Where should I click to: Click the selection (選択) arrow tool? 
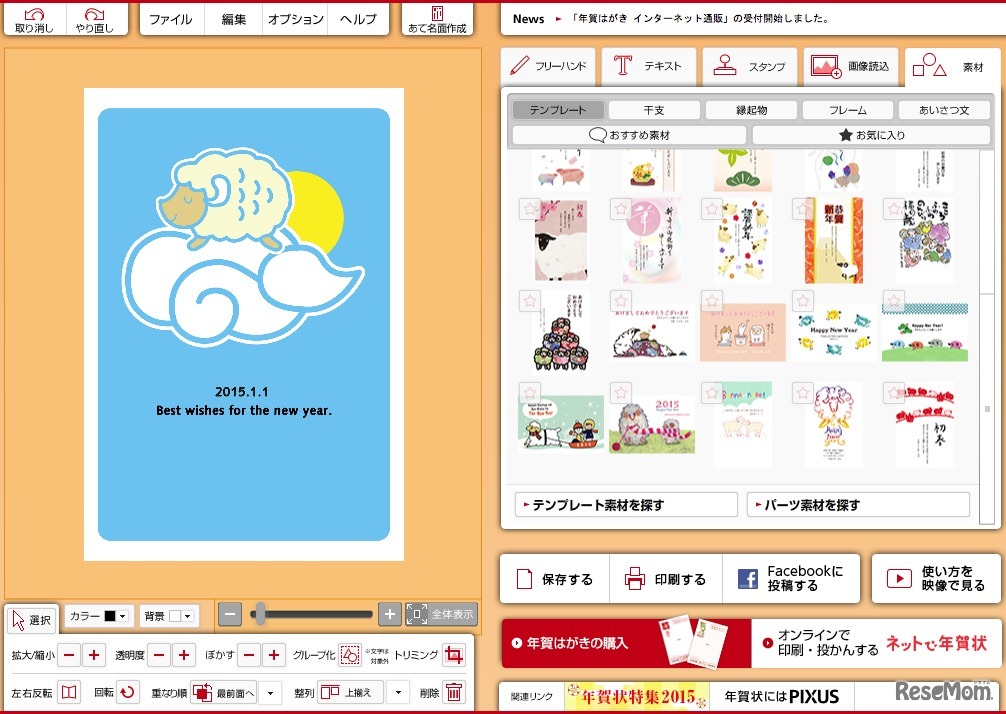tap(32, 620)
